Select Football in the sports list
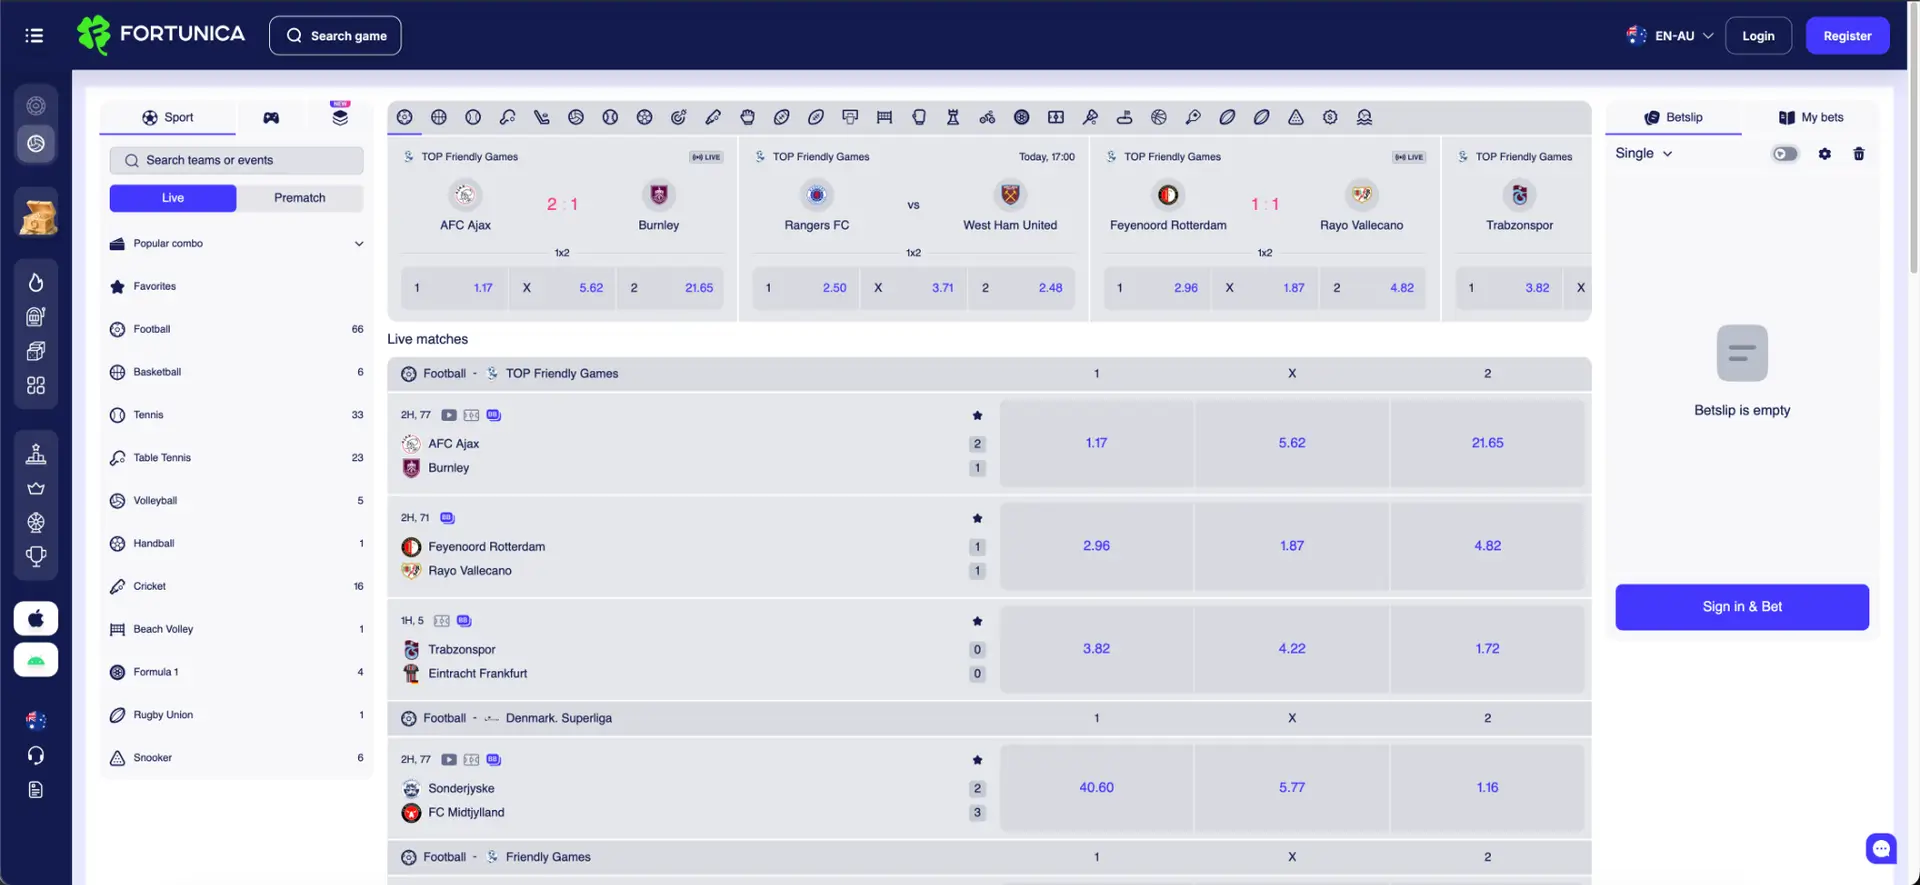1920x885 pixels. [237, 330]
